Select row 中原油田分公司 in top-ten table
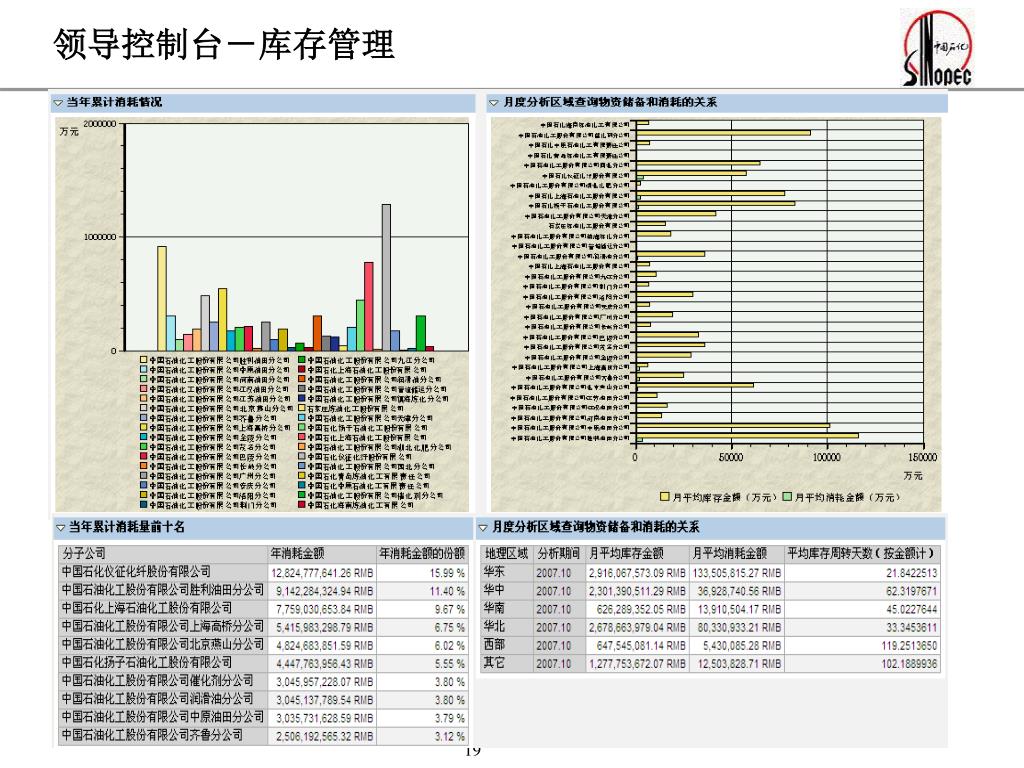The image size is (1024, 768). coord(263,718)
